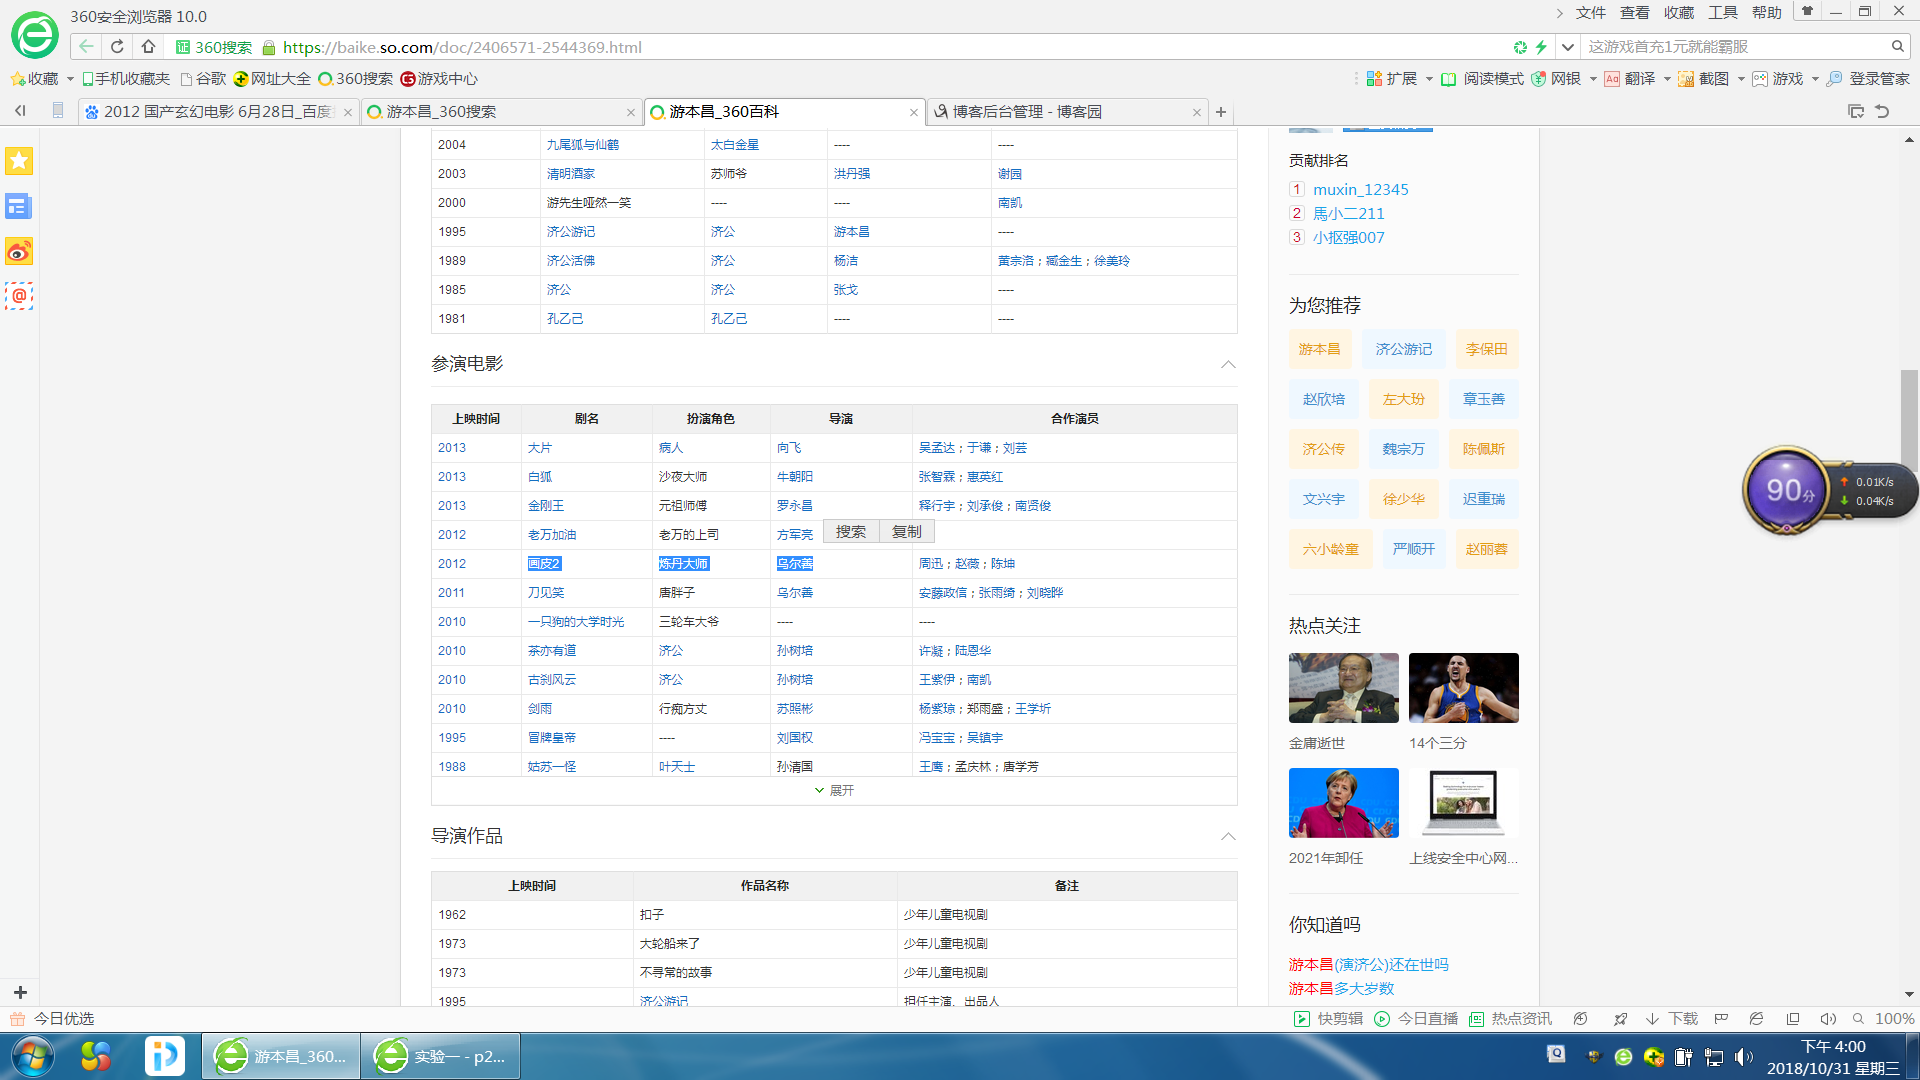
Task: Click the browser refresh icon
Action: [x=117, y=46]
